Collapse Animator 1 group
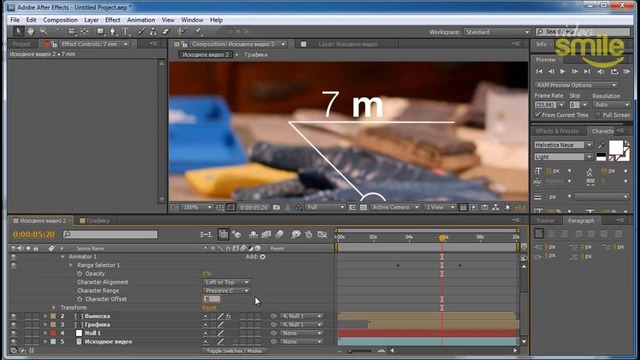This screenshot has height=360, width=640. point(62,257)
